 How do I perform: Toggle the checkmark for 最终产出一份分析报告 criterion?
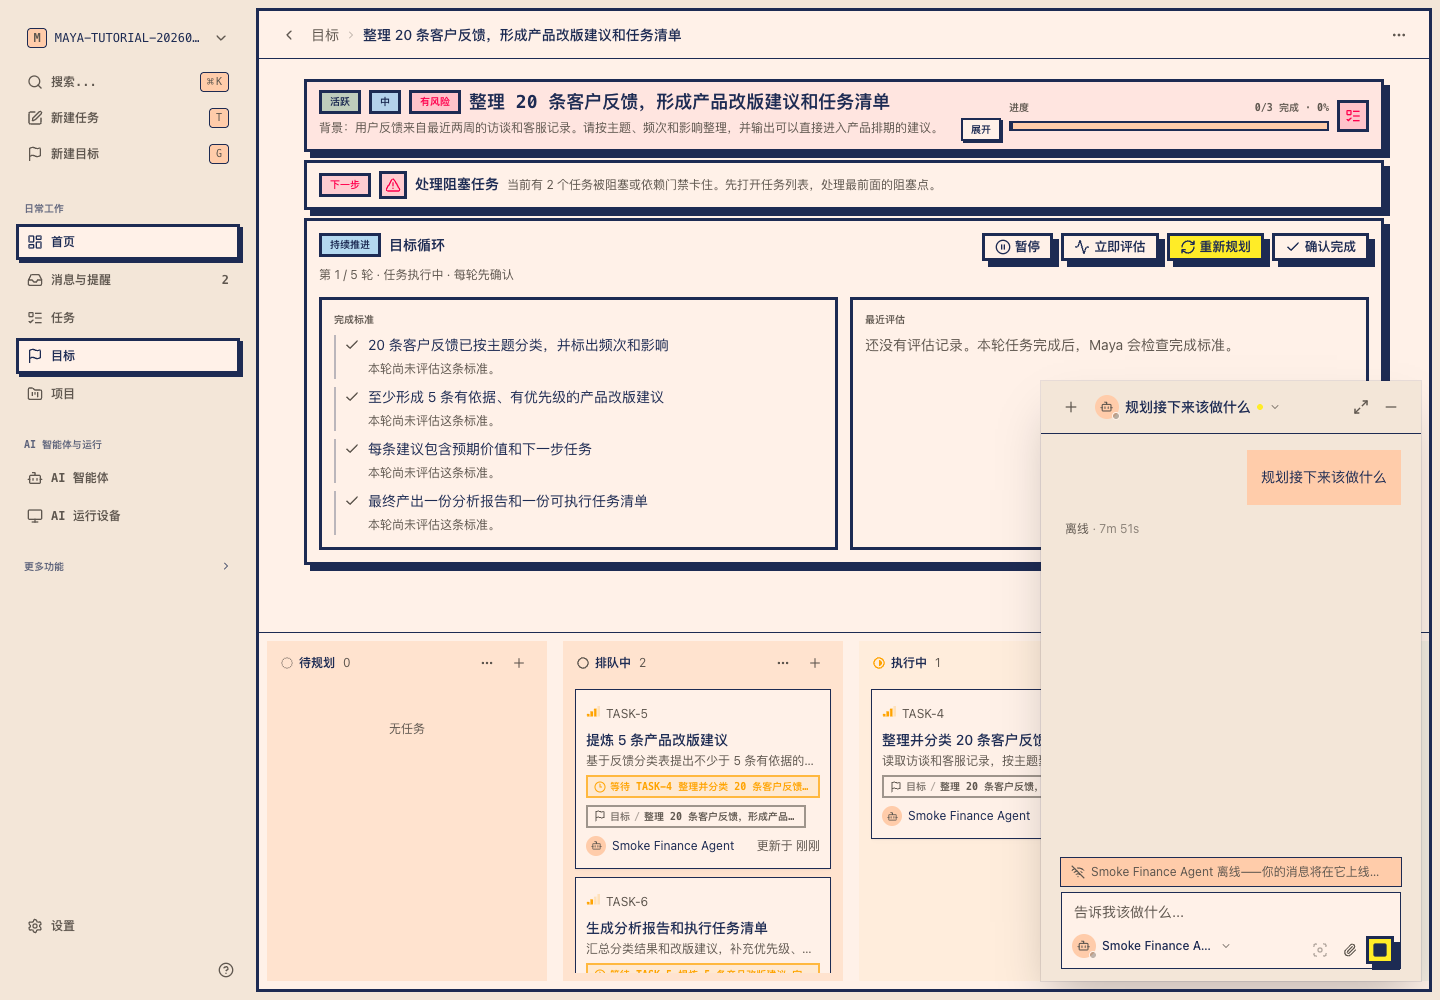[x=352, y=501]
